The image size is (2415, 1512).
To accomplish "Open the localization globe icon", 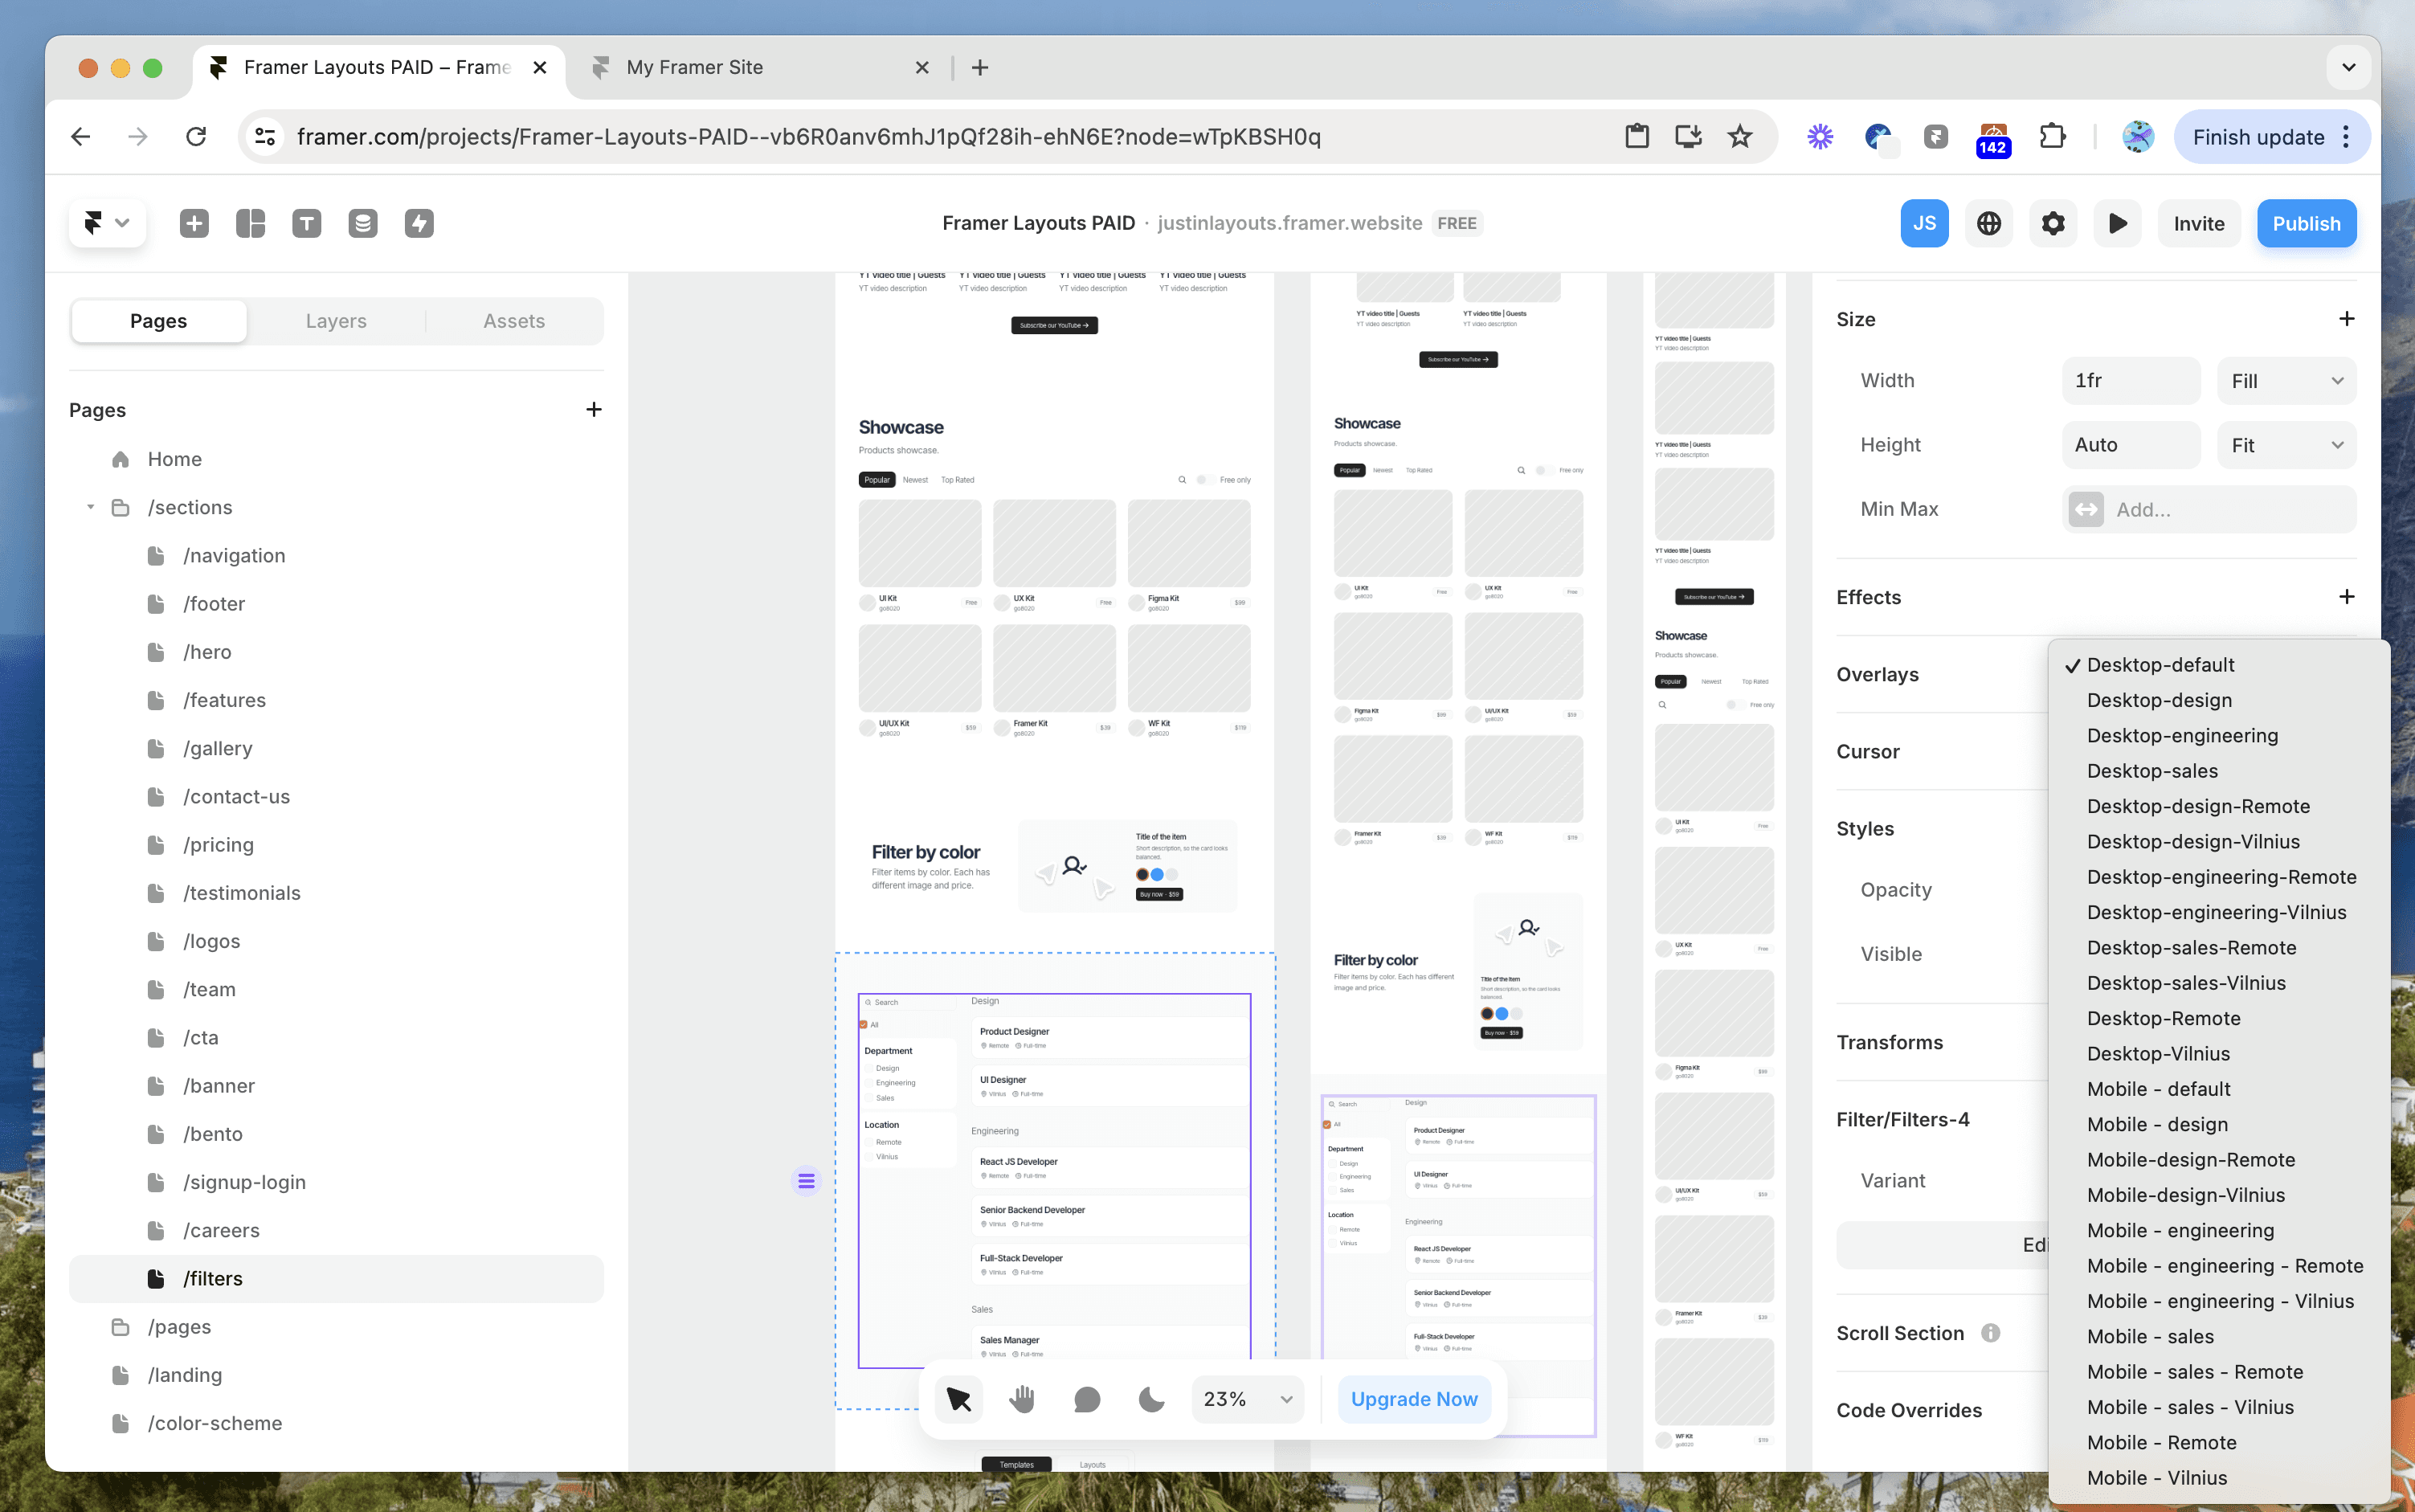I will [x=1988, y=223].
